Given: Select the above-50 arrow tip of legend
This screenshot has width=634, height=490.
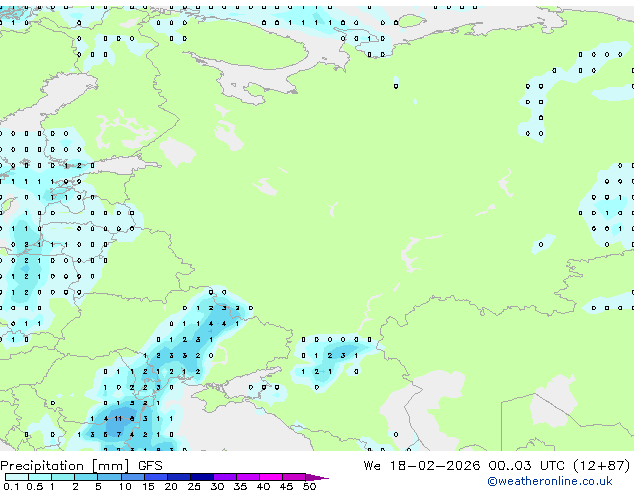Looking at the screenshot, I should pos(317,477).
